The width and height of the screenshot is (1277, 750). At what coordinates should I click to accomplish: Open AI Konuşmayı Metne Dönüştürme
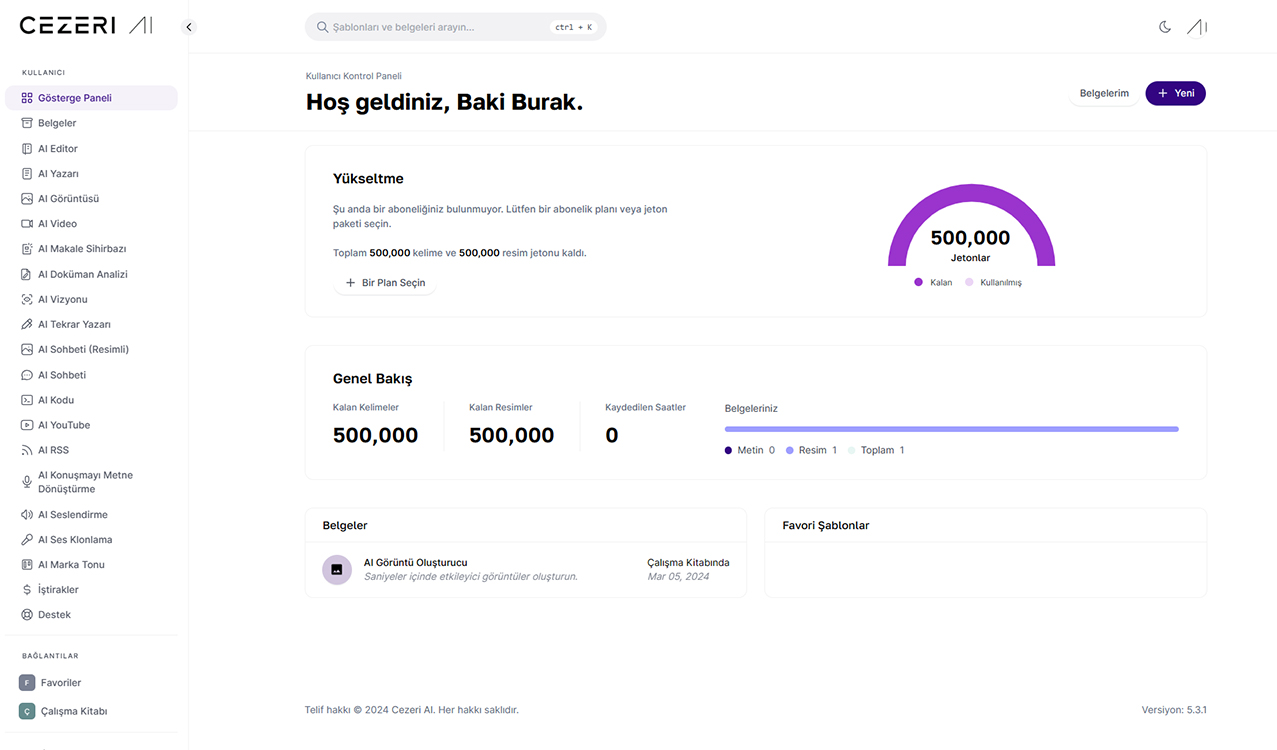click(x=85, y=481)
